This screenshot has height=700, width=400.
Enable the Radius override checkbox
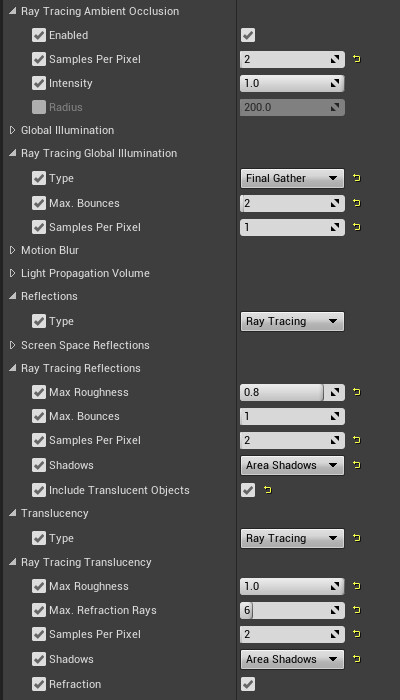[x=39, y=107]
